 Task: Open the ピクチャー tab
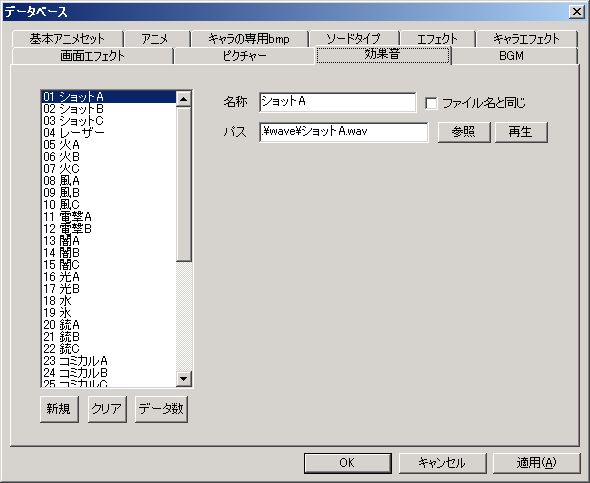(244, 56)
